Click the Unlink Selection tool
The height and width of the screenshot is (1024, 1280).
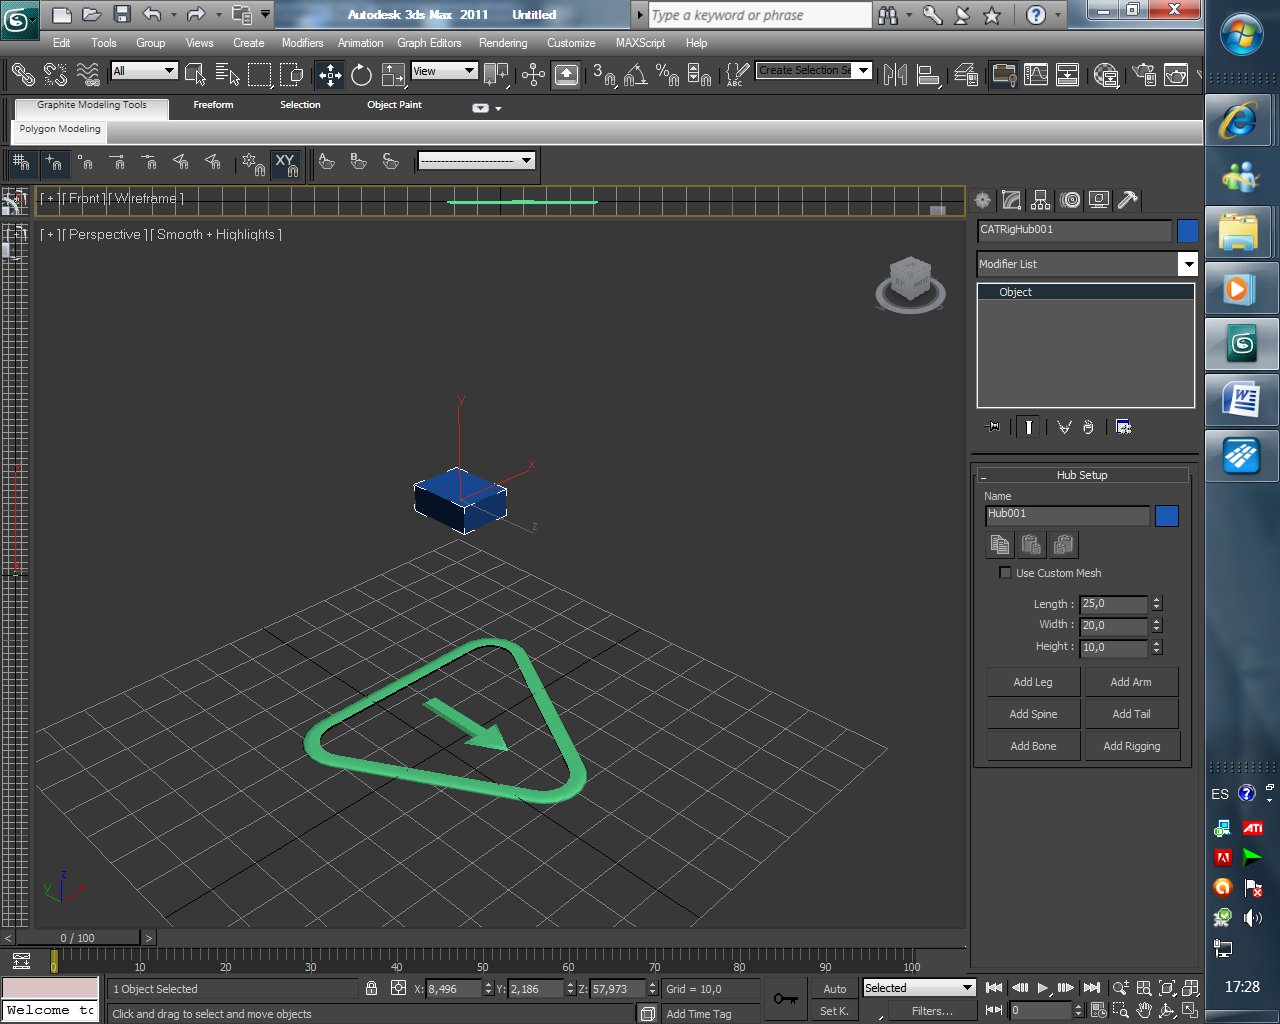[x=55, y=74]
